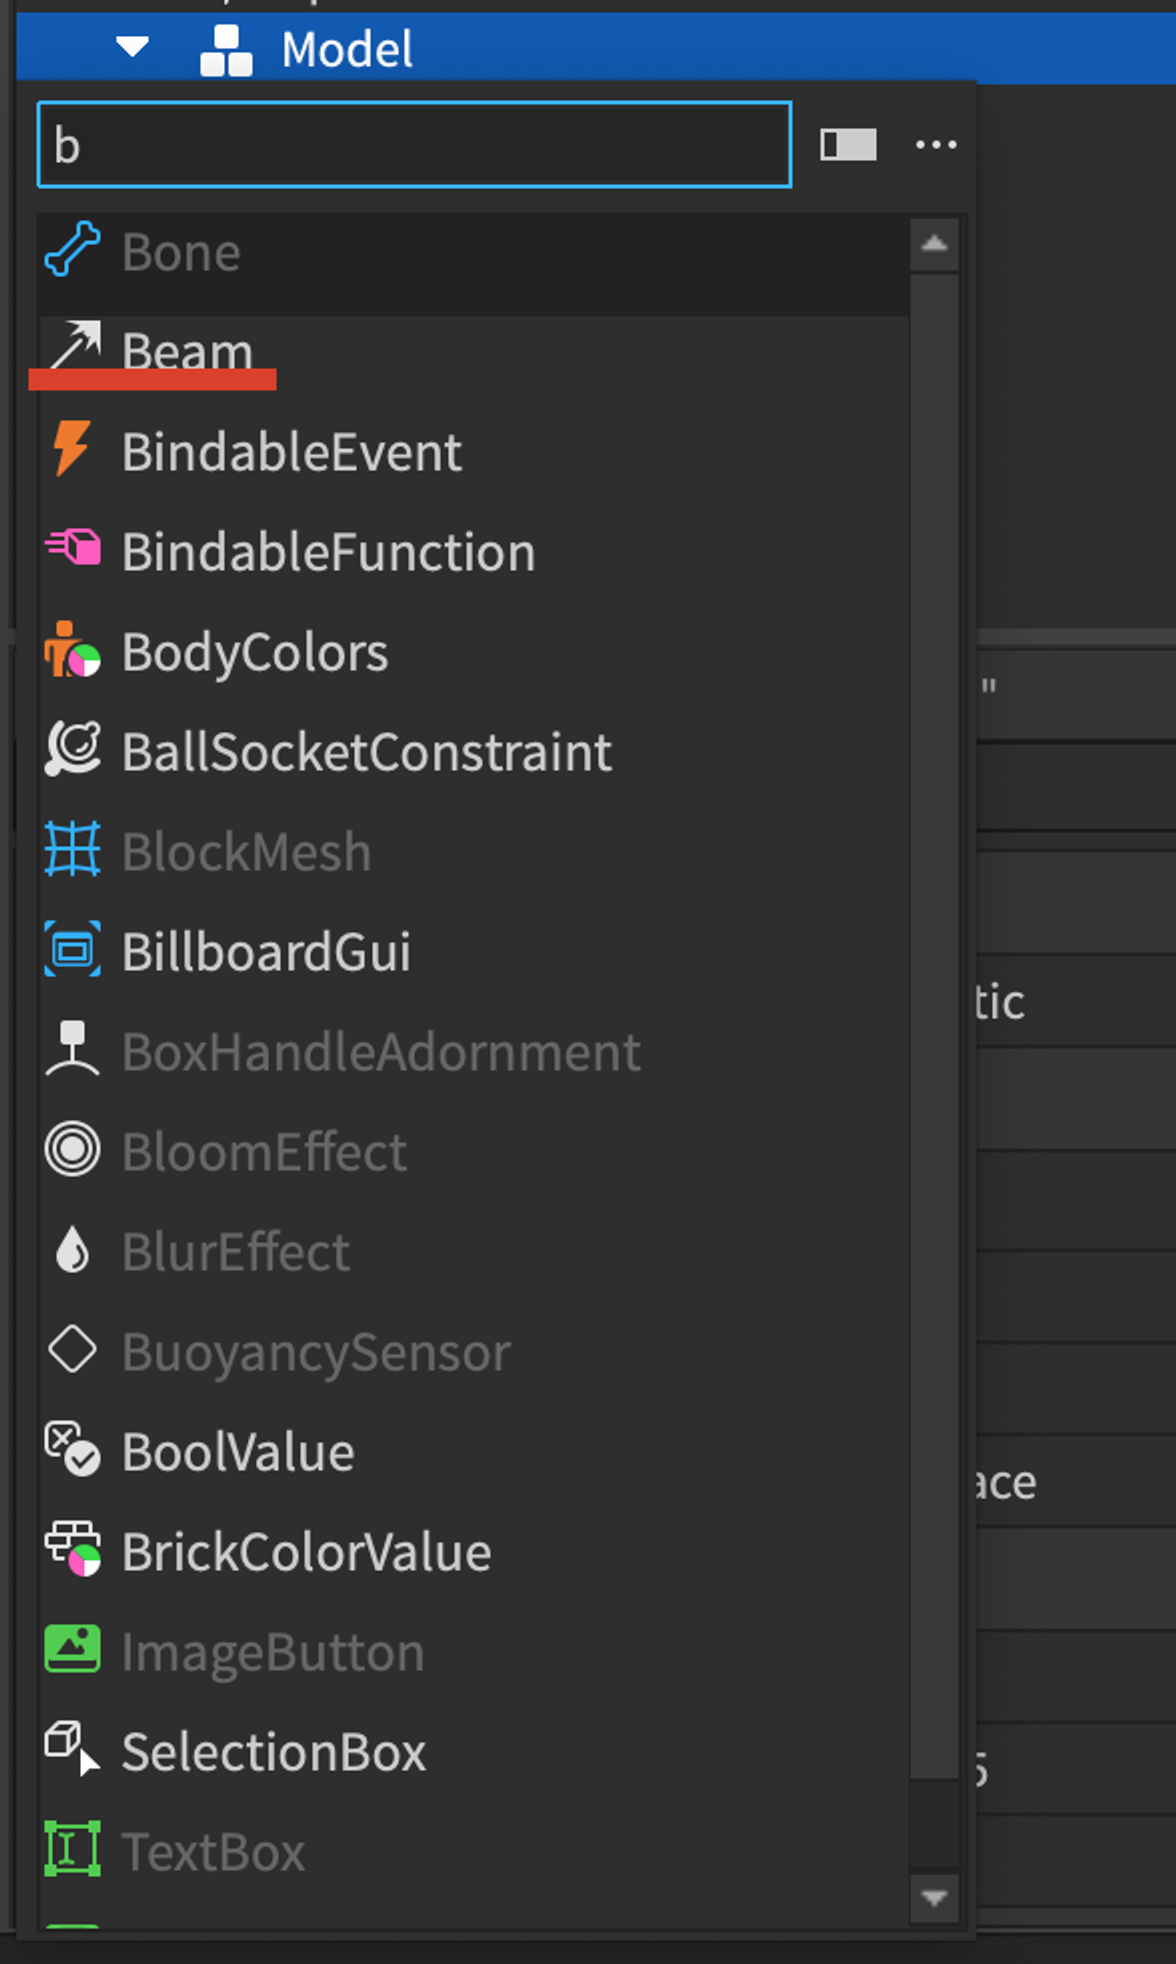This screenshot has height=1964, width=1176.
Task: Click the BrickColorValue icon
Action: (72, 1549)
